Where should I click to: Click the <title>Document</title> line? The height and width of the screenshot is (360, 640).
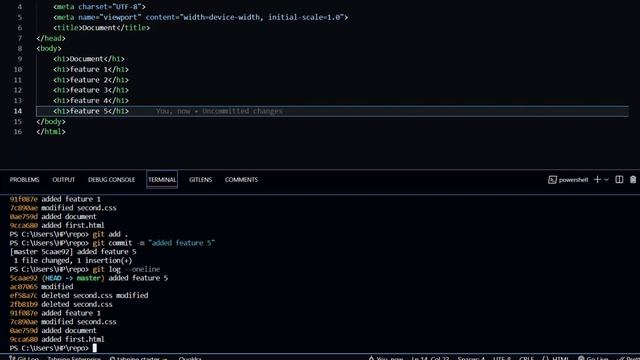click(102, 28)
